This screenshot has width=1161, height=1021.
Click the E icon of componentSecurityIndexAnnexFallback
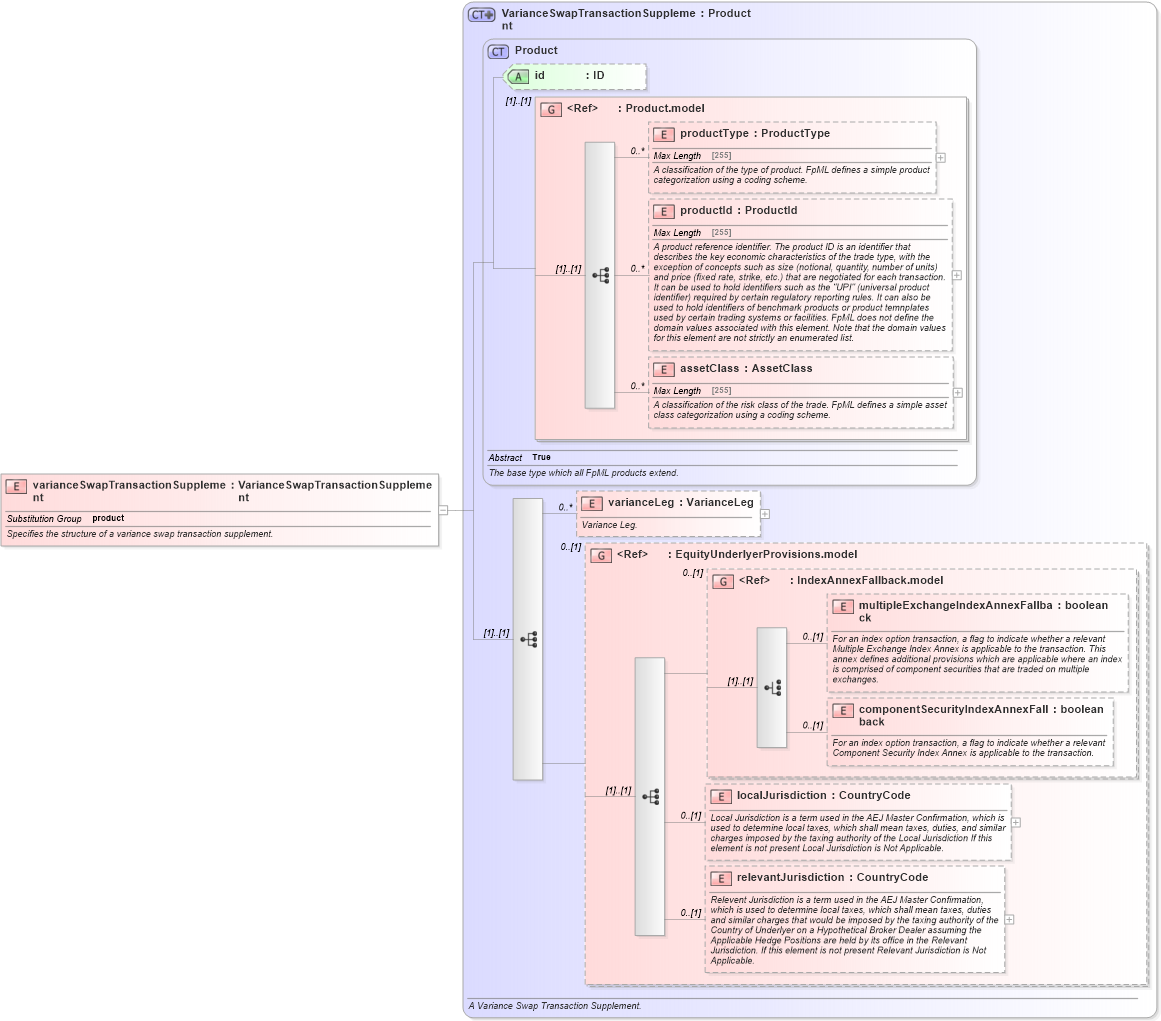click(843, 711)
